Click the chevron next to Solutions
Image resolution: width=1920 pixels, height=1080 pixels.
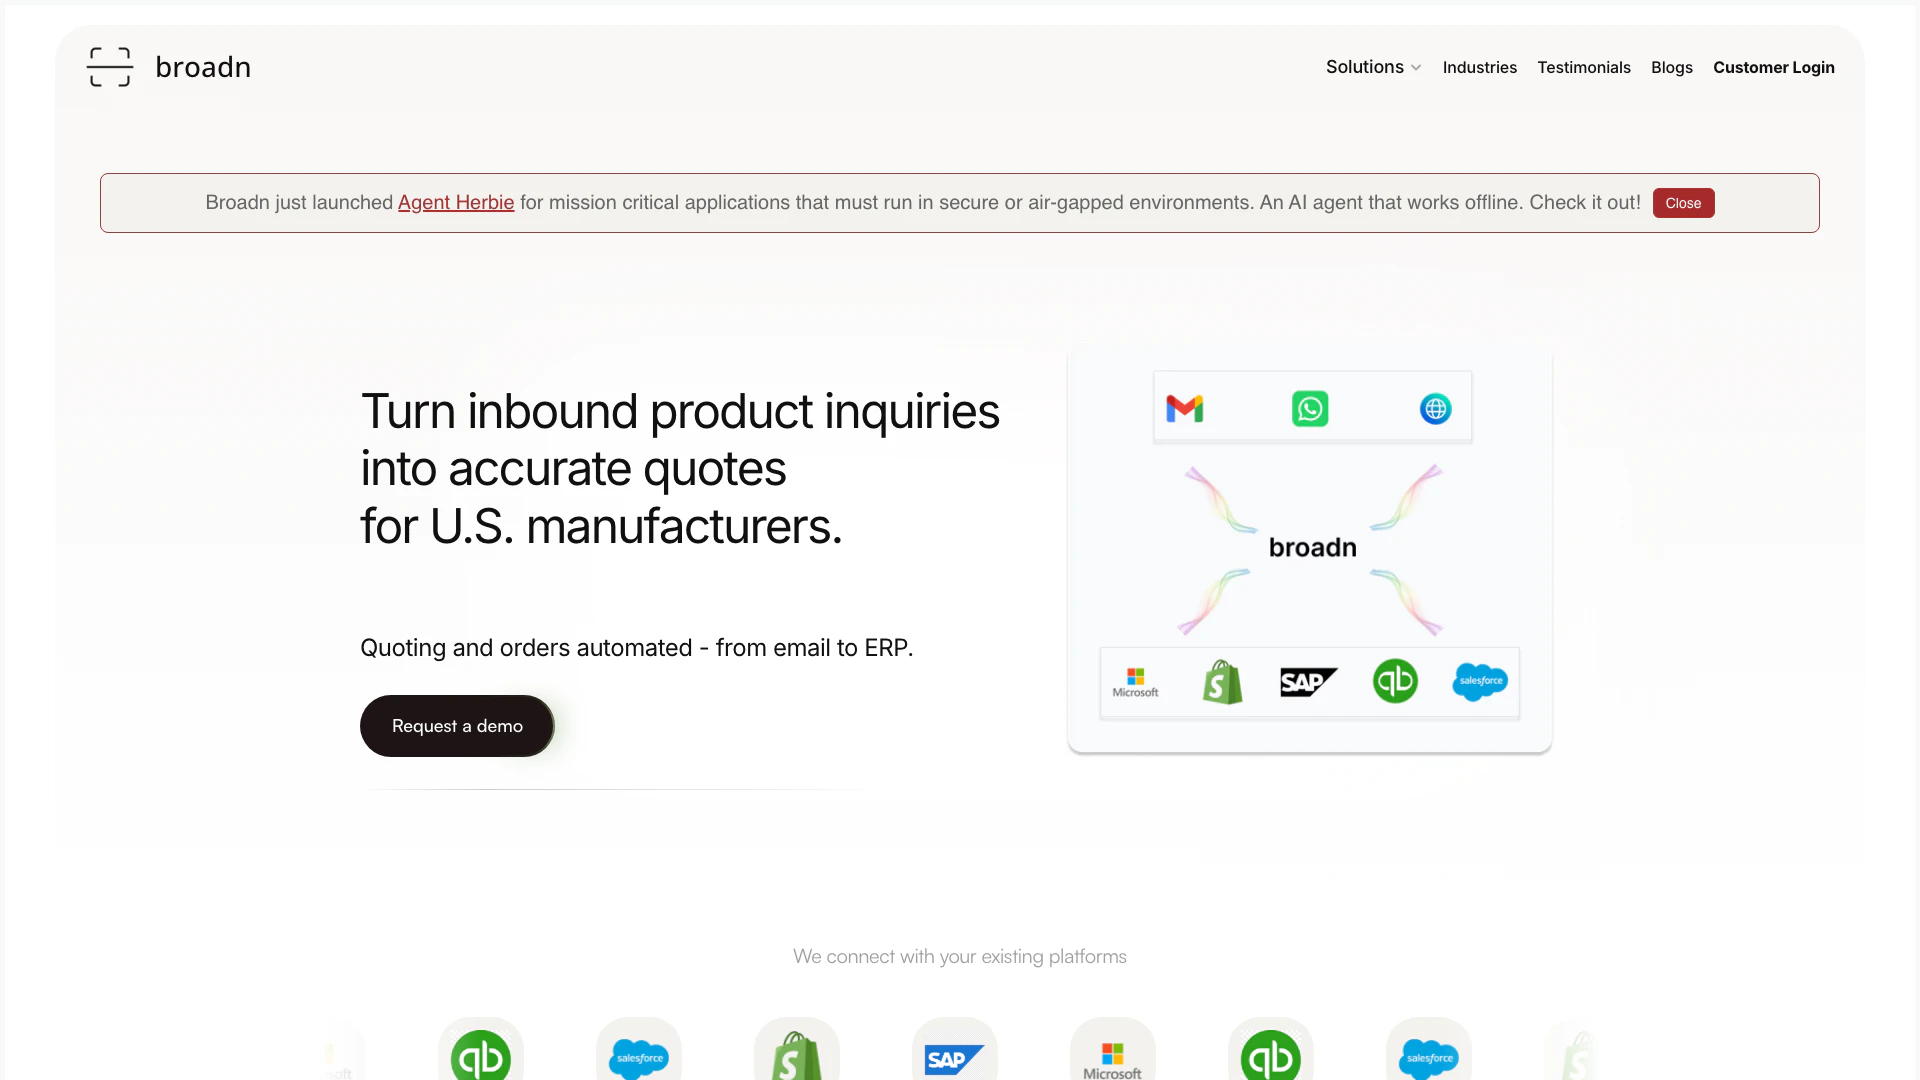coord(1416,68)
